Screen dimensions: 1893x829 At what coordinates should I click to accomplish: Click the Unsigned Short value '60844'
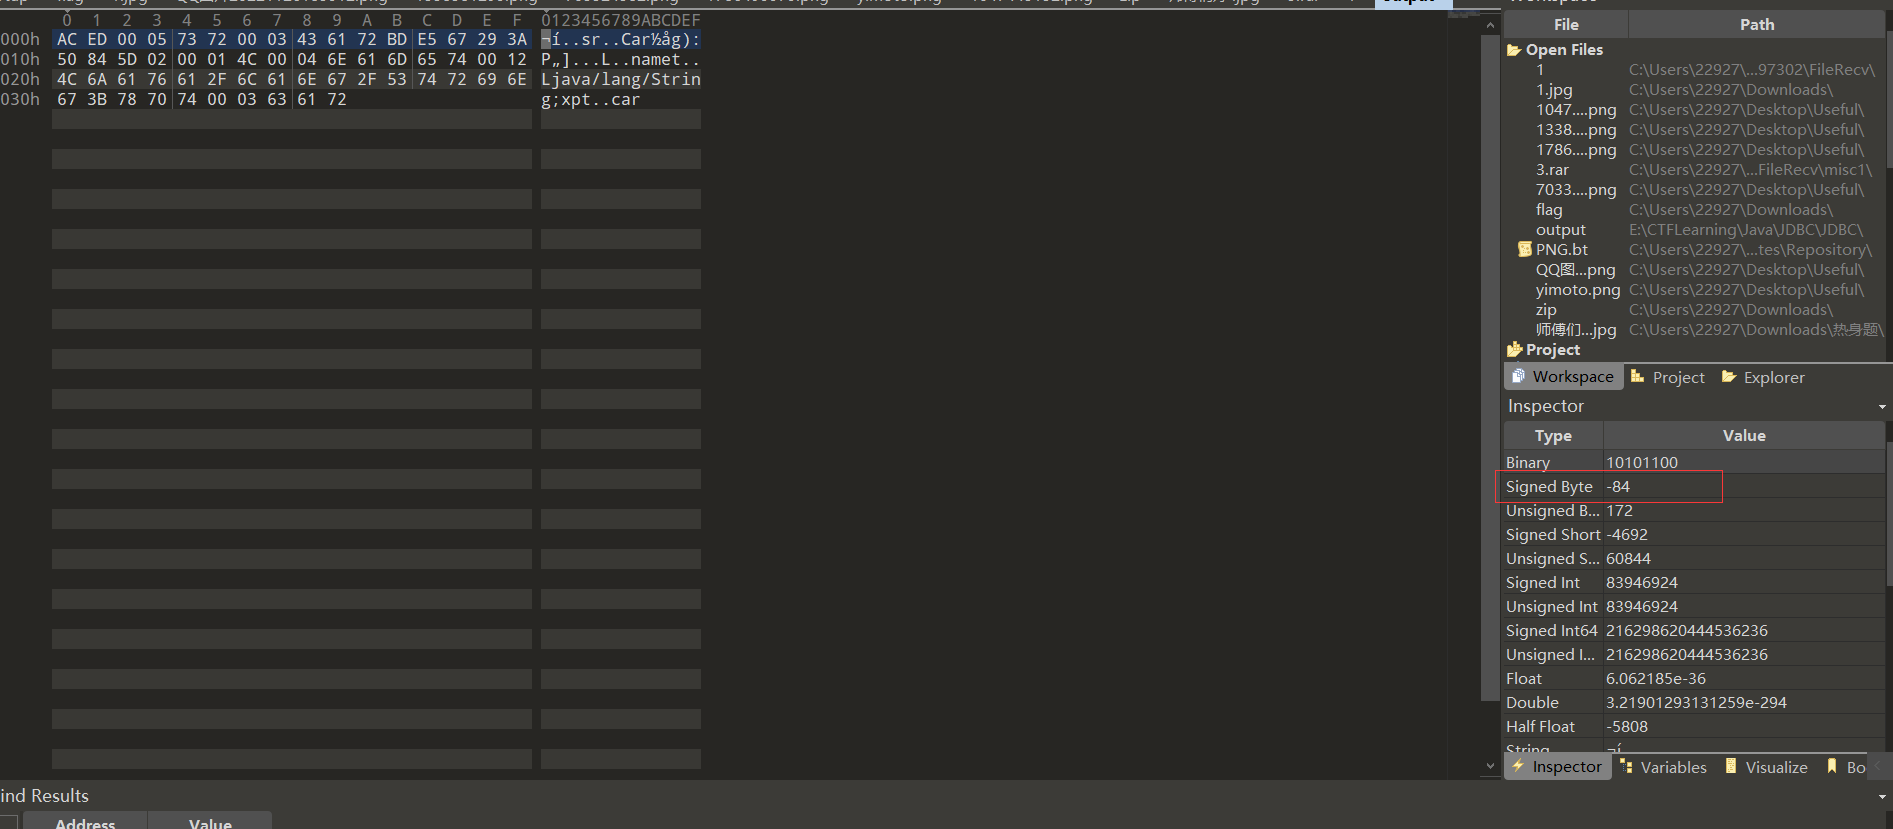pyautogui.click(x=1628, y=559)
